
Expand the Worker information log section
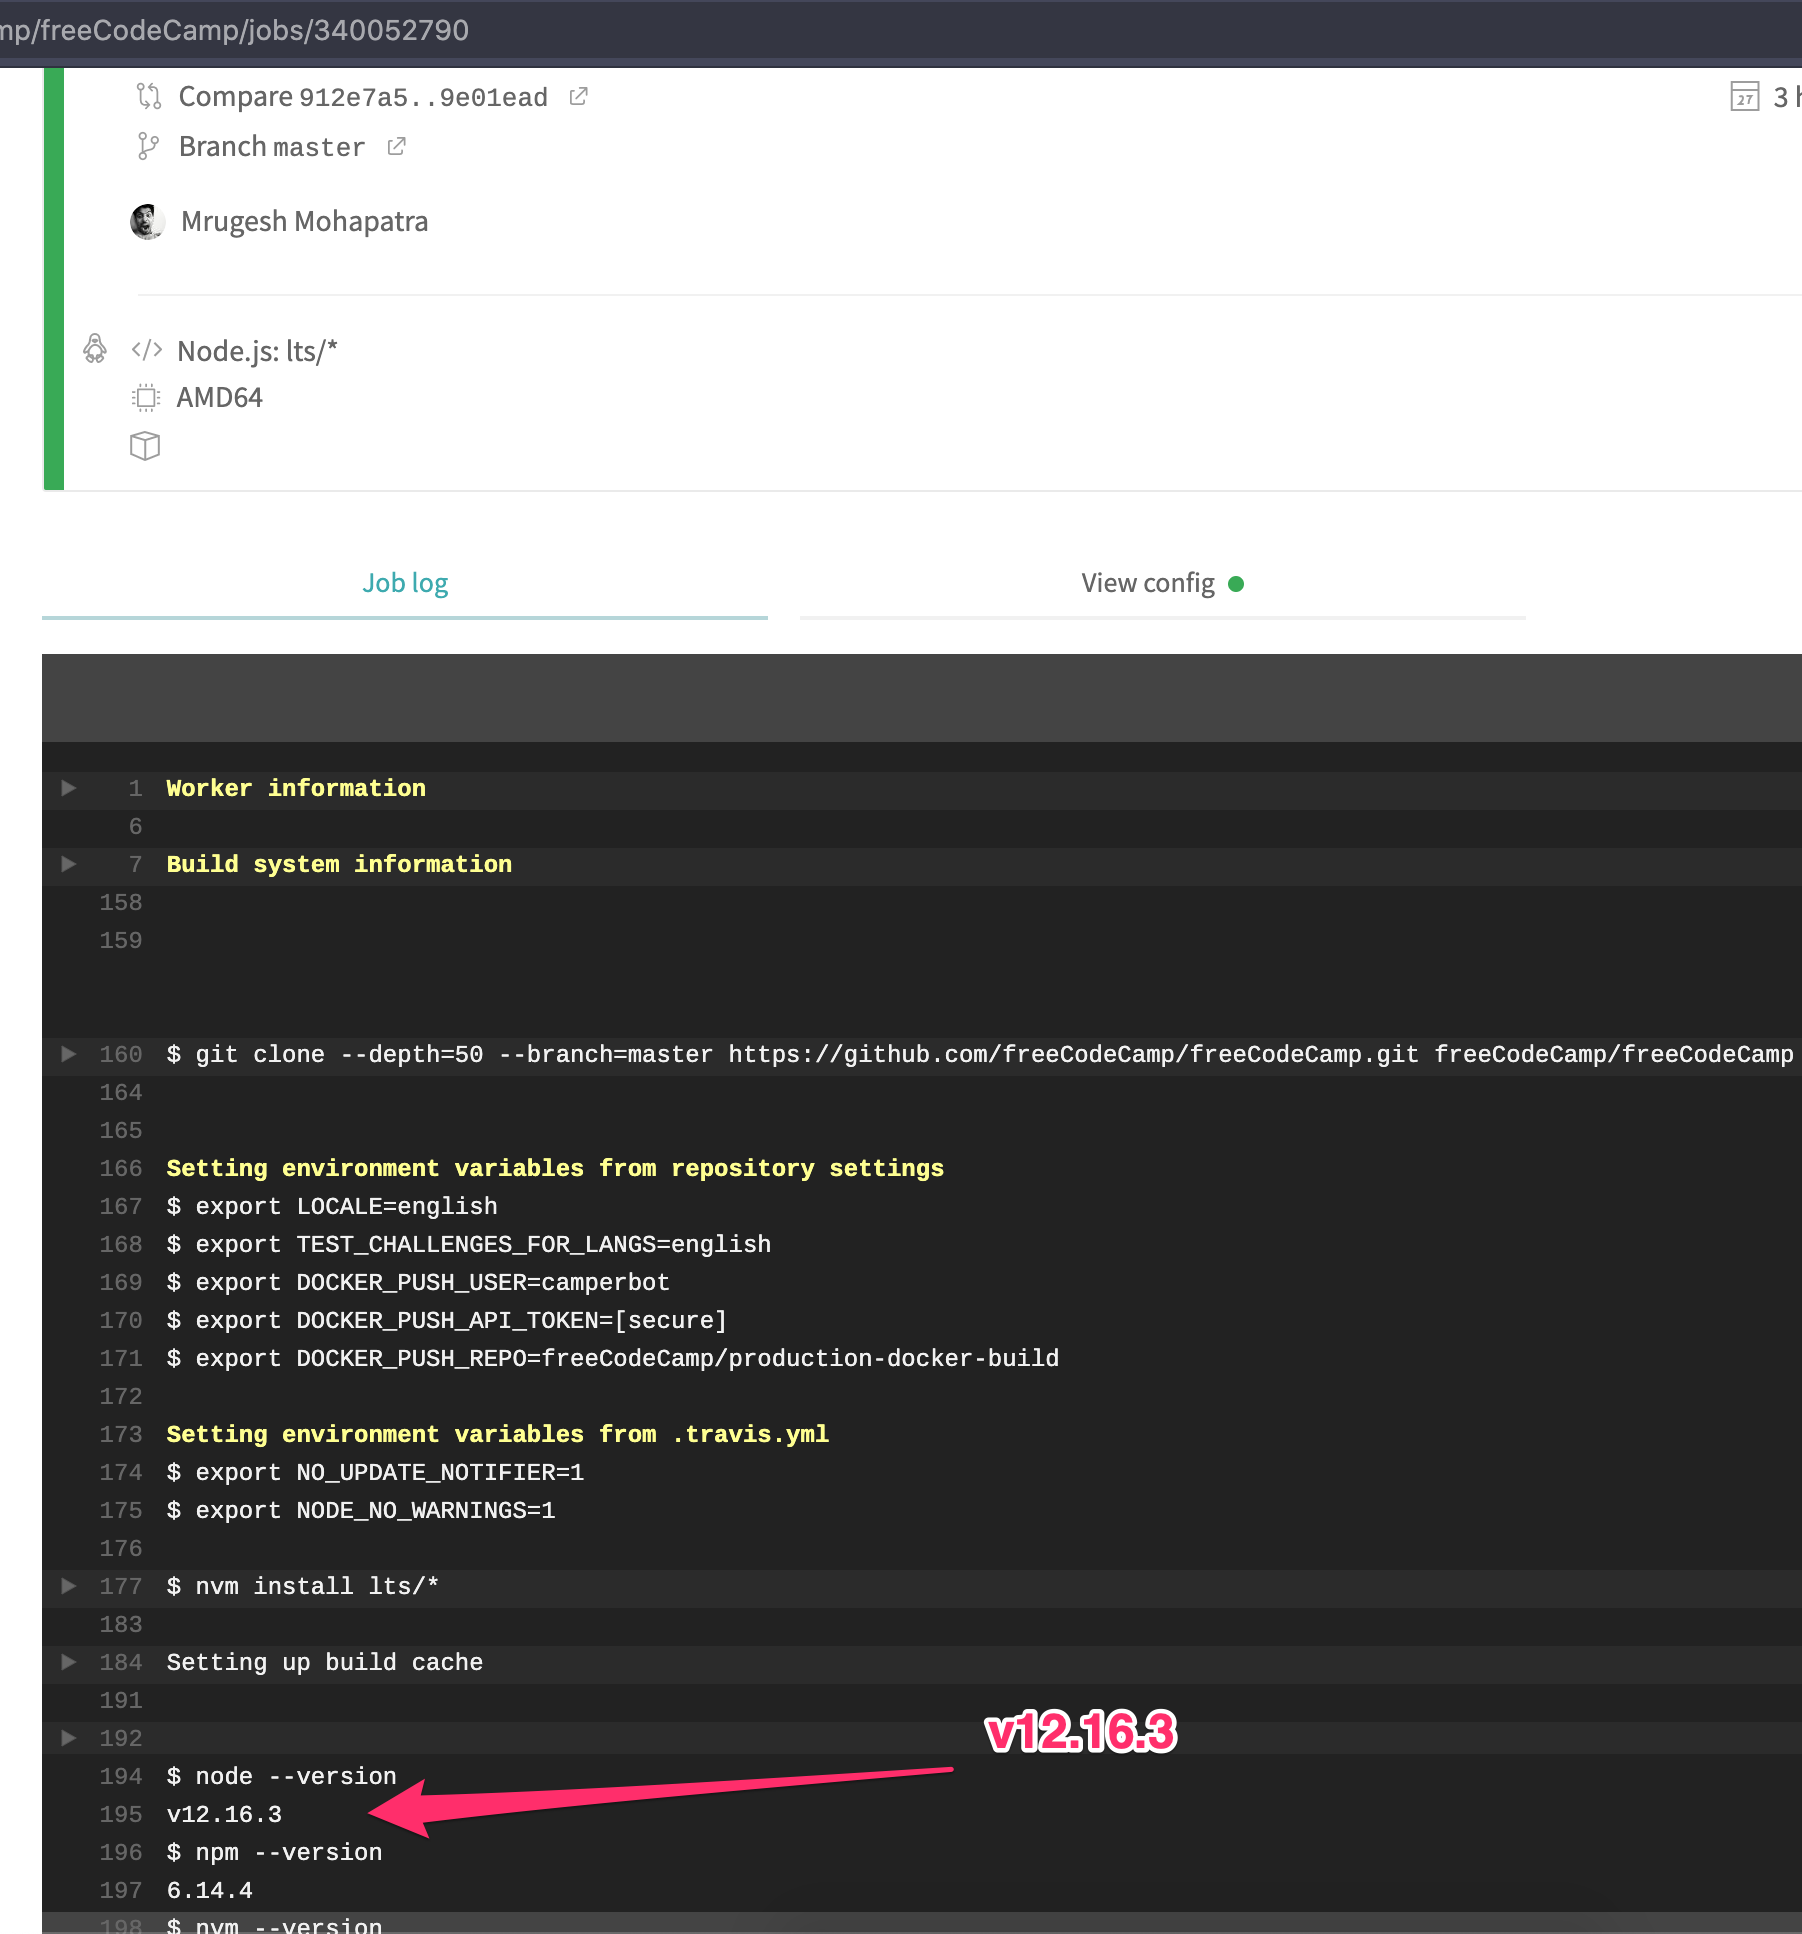68,788
